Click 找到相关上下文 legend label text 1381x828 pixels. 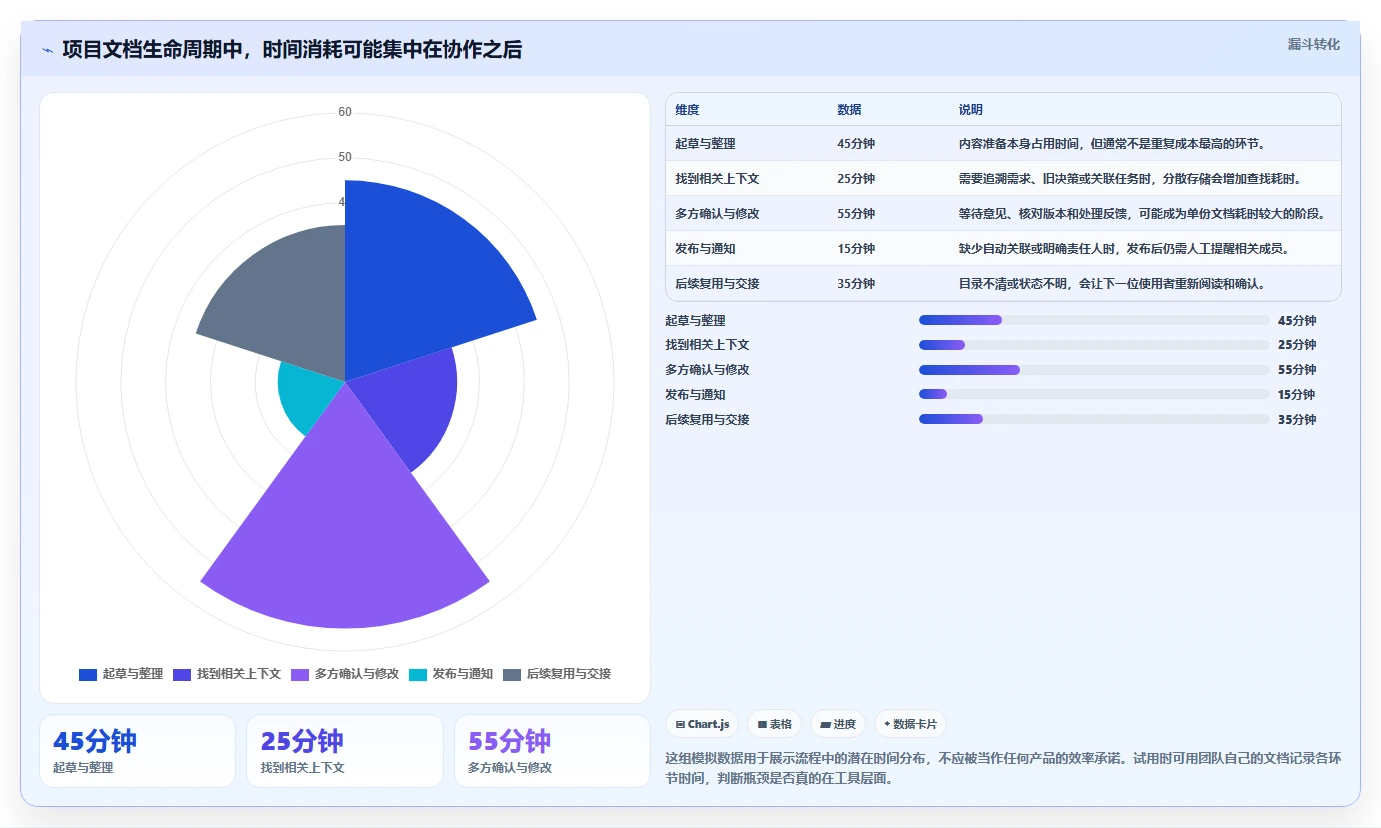click(239, 674)
